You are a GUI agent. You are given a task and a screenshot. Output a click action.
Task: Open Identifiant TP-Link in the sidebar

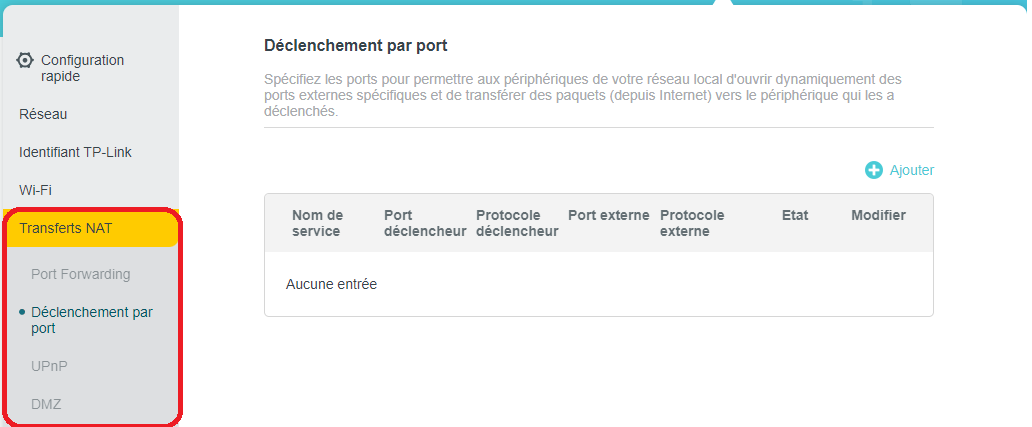[75, 152]
